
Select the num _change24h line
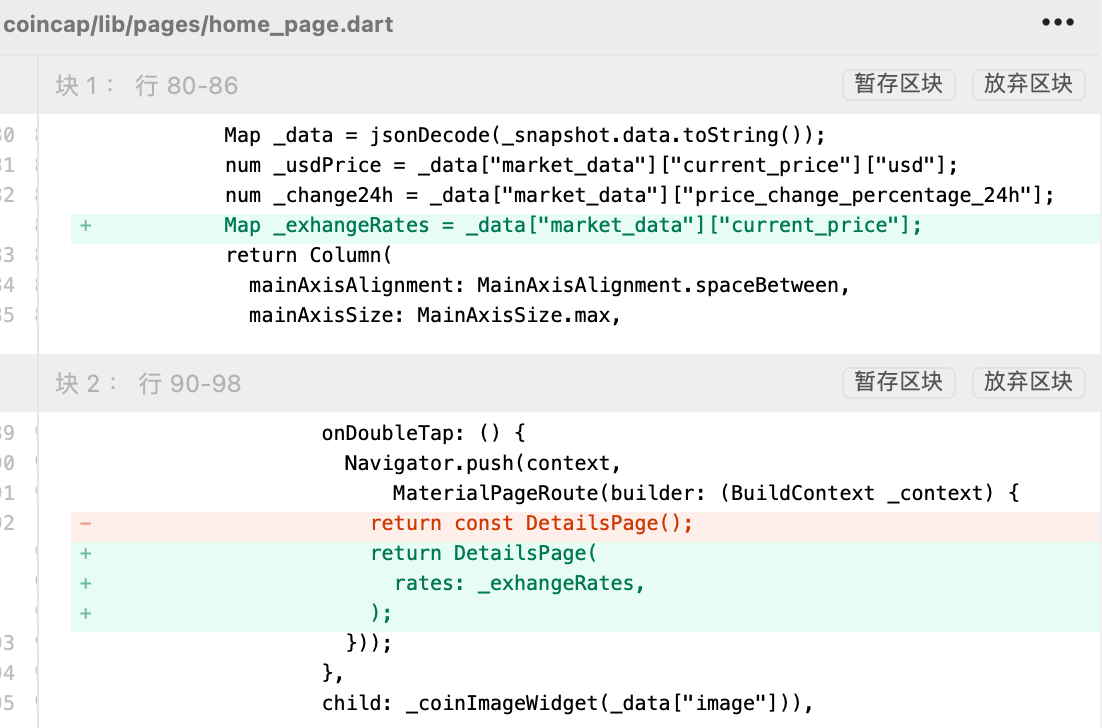pyautogui.click(x=639, y=196)
